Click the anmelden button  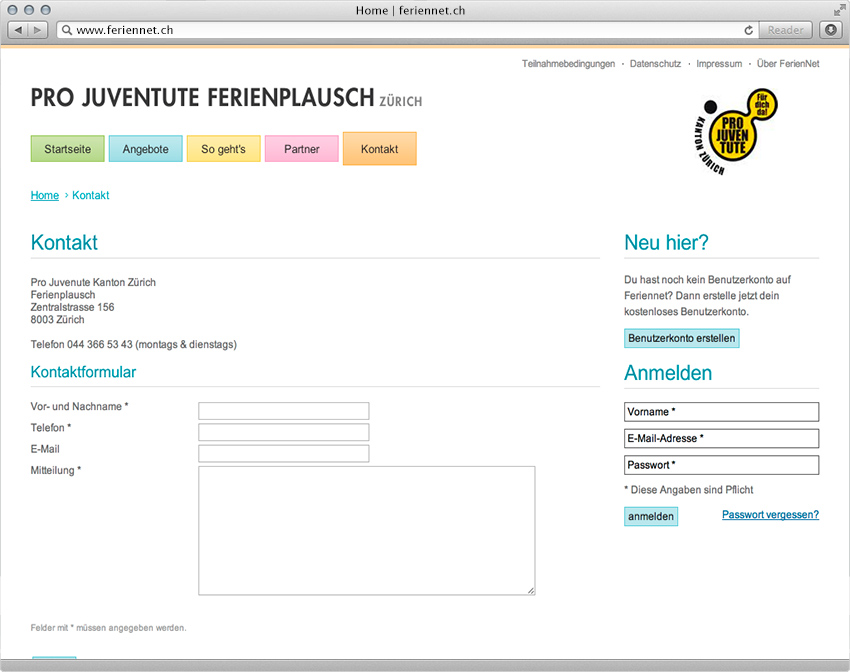[x=651, y=516]
